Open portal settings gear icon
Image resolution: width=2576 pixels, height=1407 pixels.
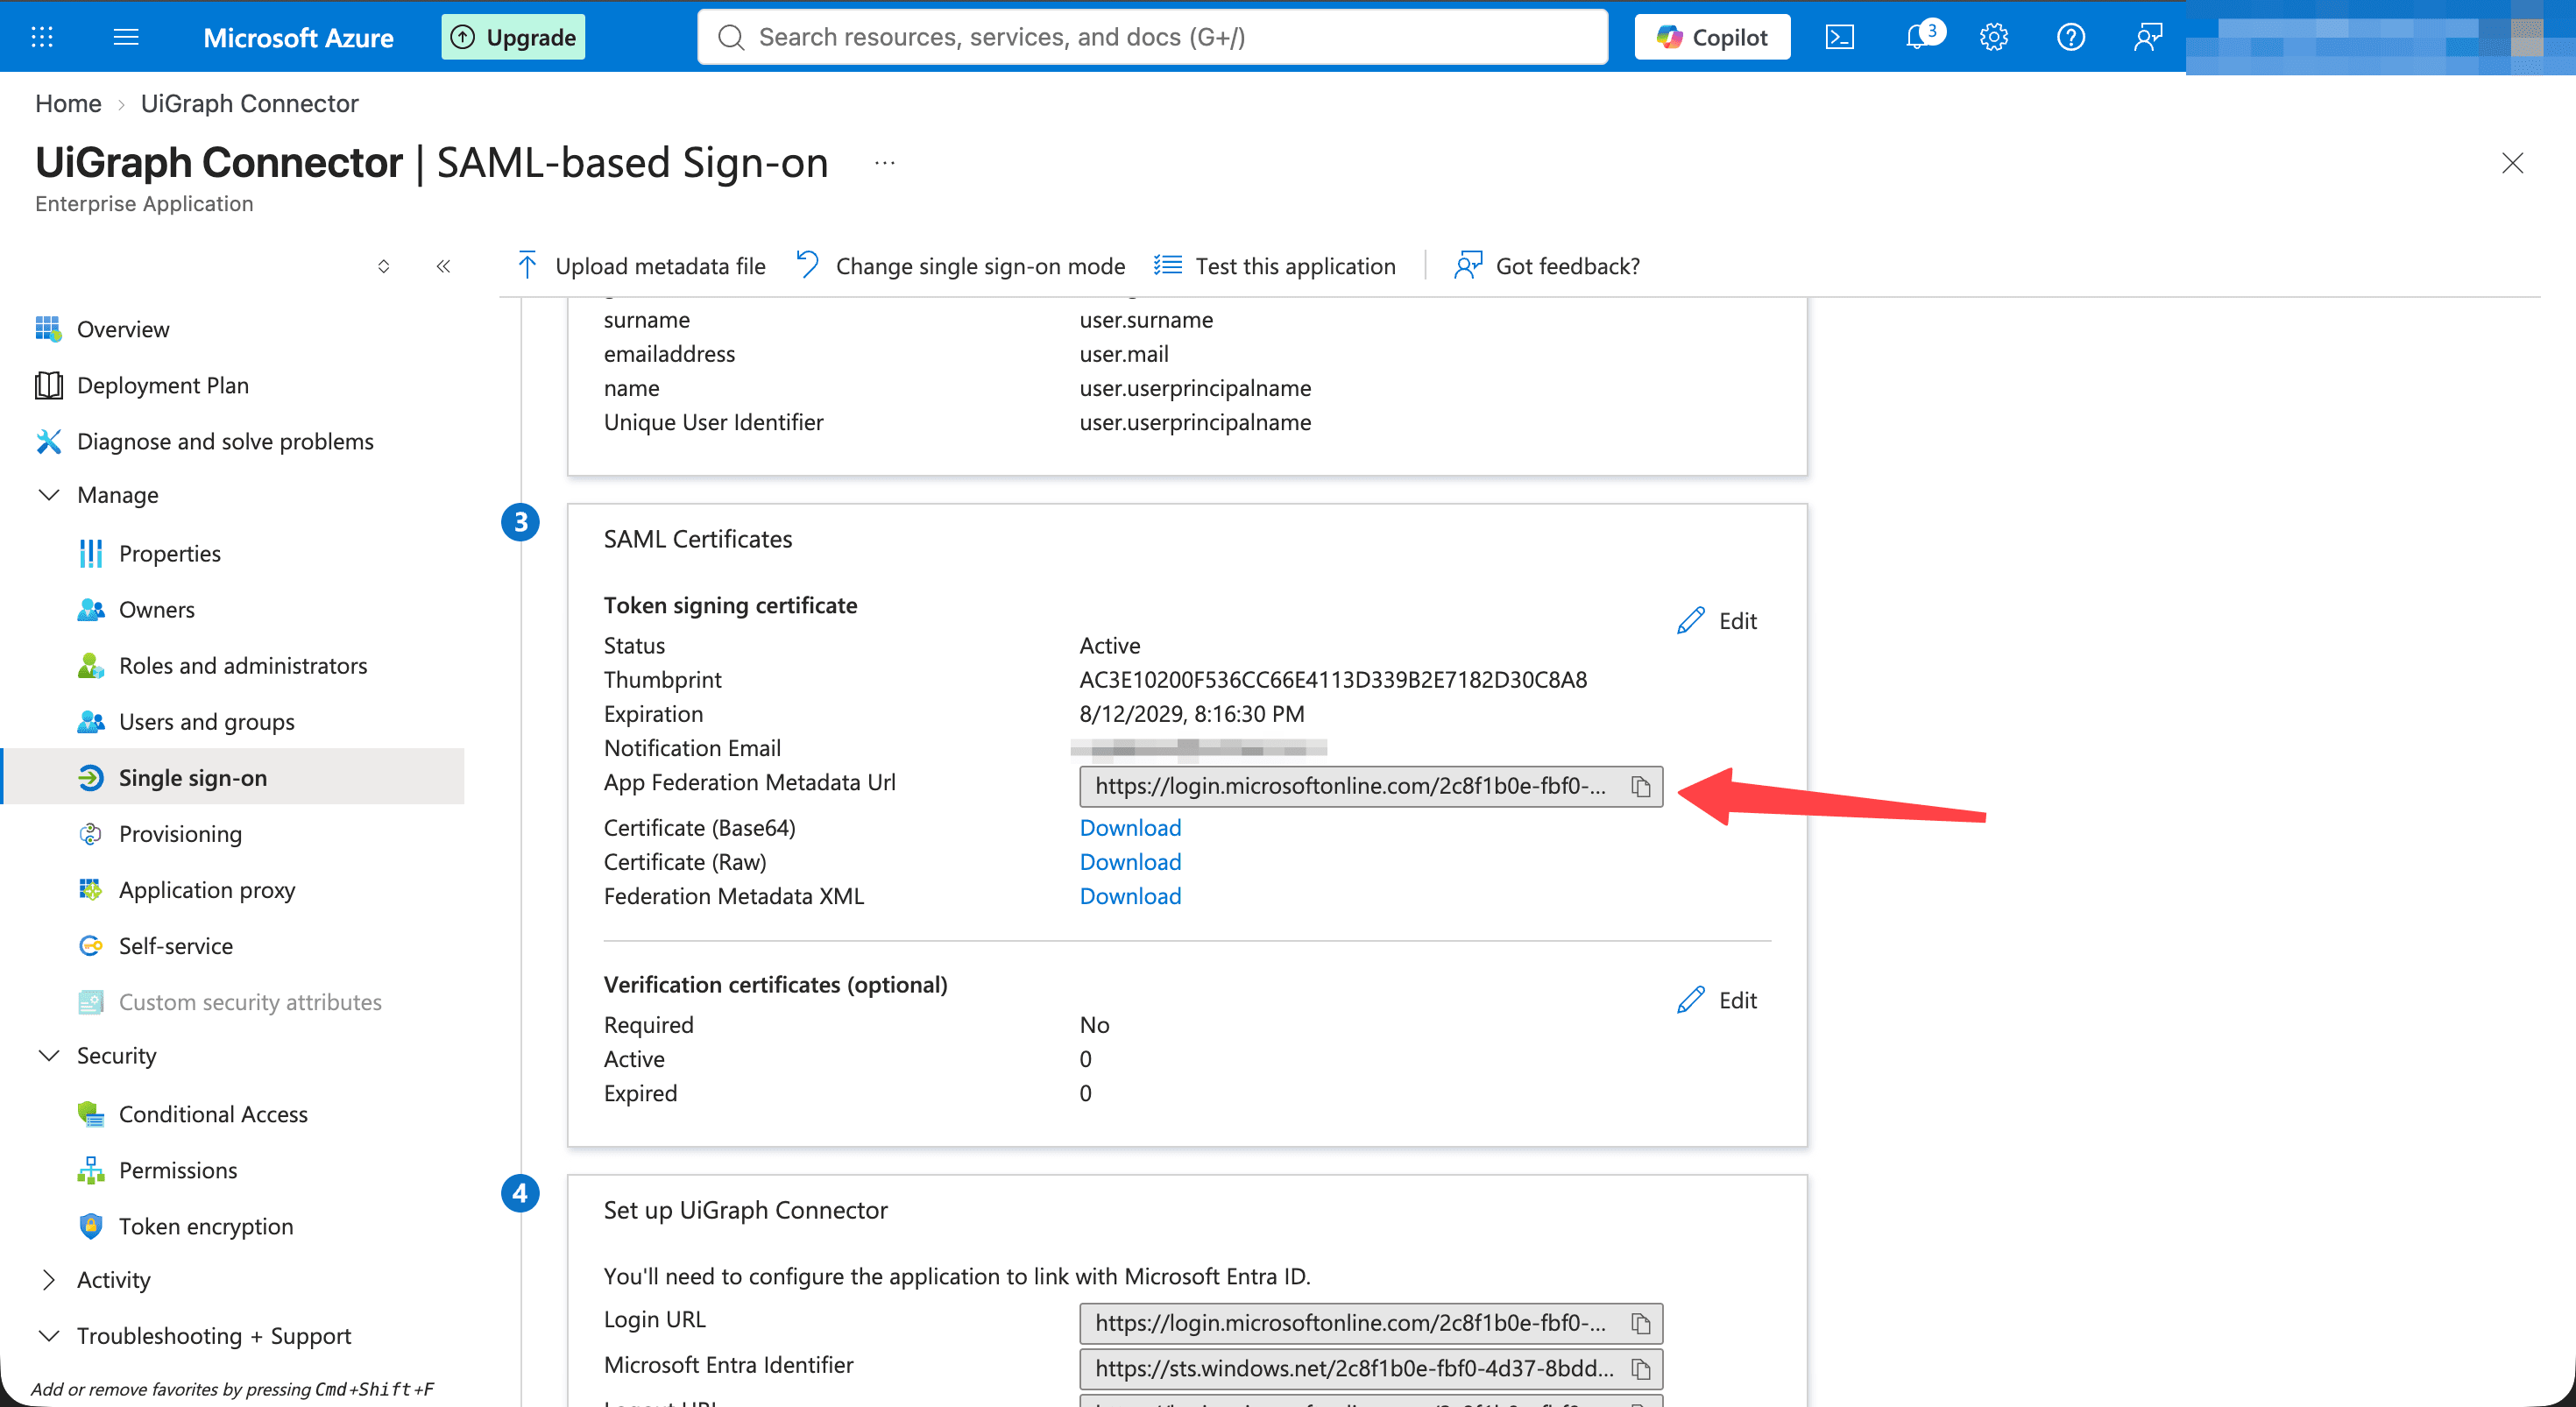[1993, 37]
